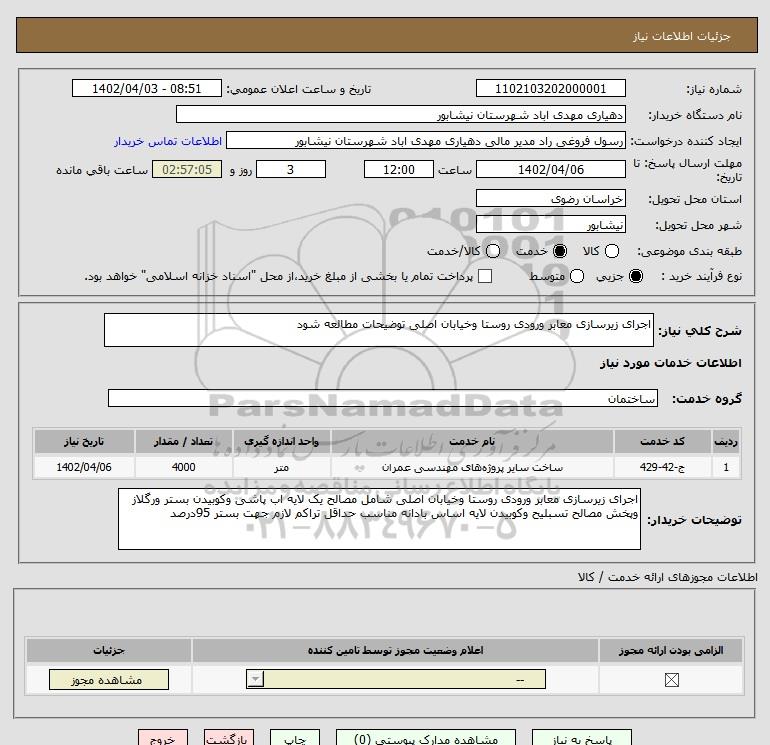
Task: Click the service code cell ج-42-429
Action: (x=662, y=467)
